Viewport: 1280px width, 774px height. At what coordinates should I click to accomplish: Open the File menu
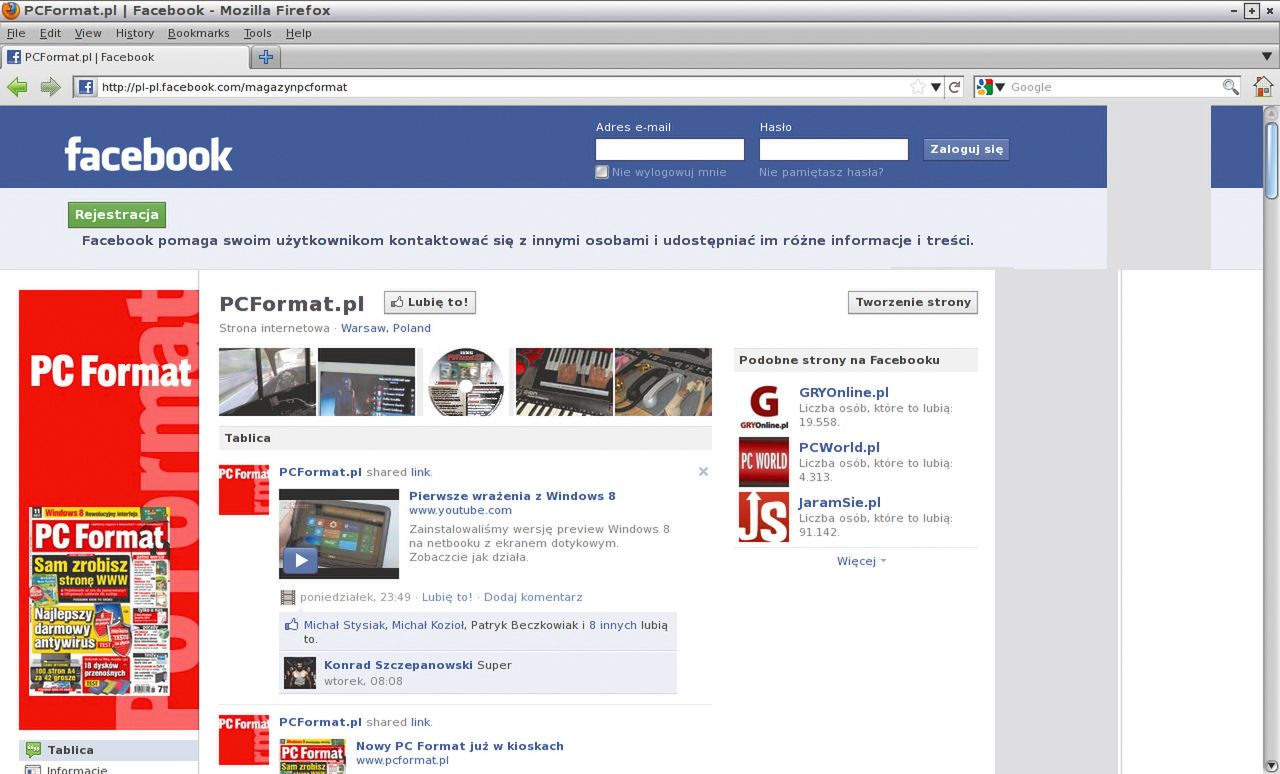(16, 33)
